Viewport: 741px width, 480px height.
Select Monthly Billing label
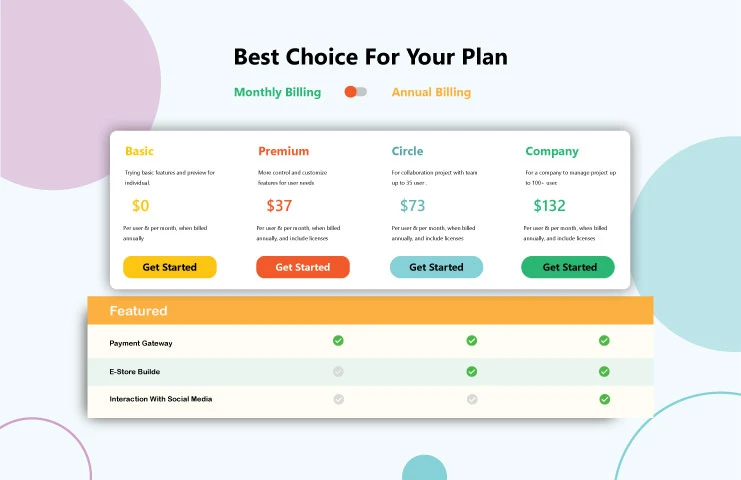[277, 92]
